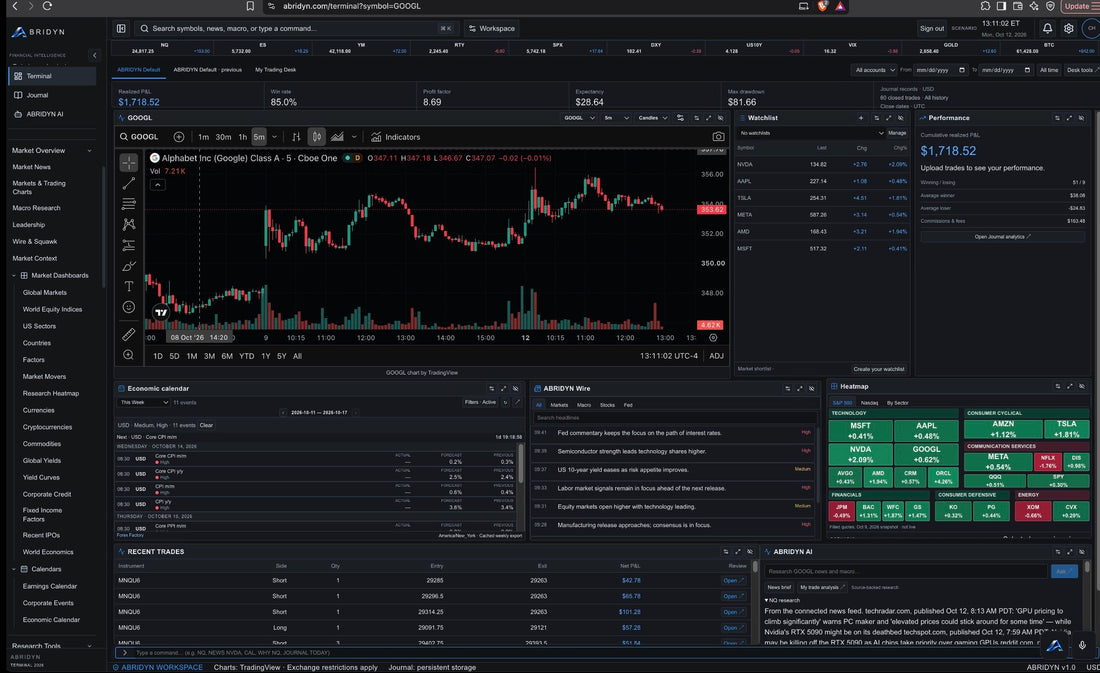Open the GOOGL symbol dropdown in panel header
Viewport: 1100px width, 673px height.
(579, 118)
